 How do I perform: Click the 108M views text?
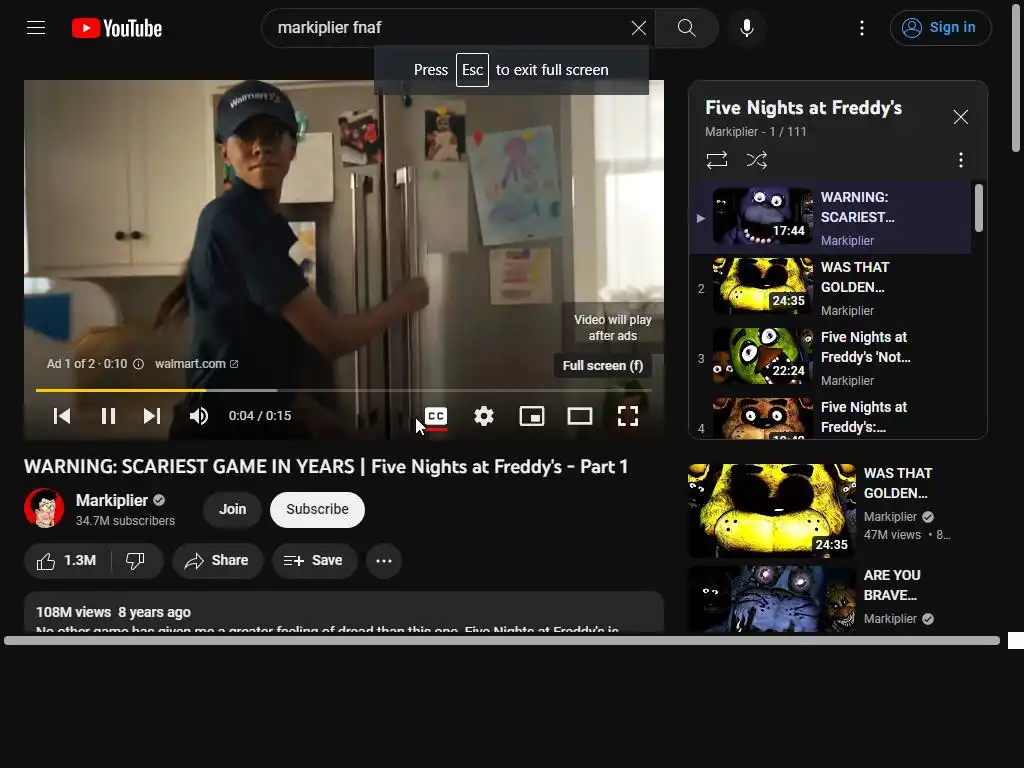click(x=73, y=613)
